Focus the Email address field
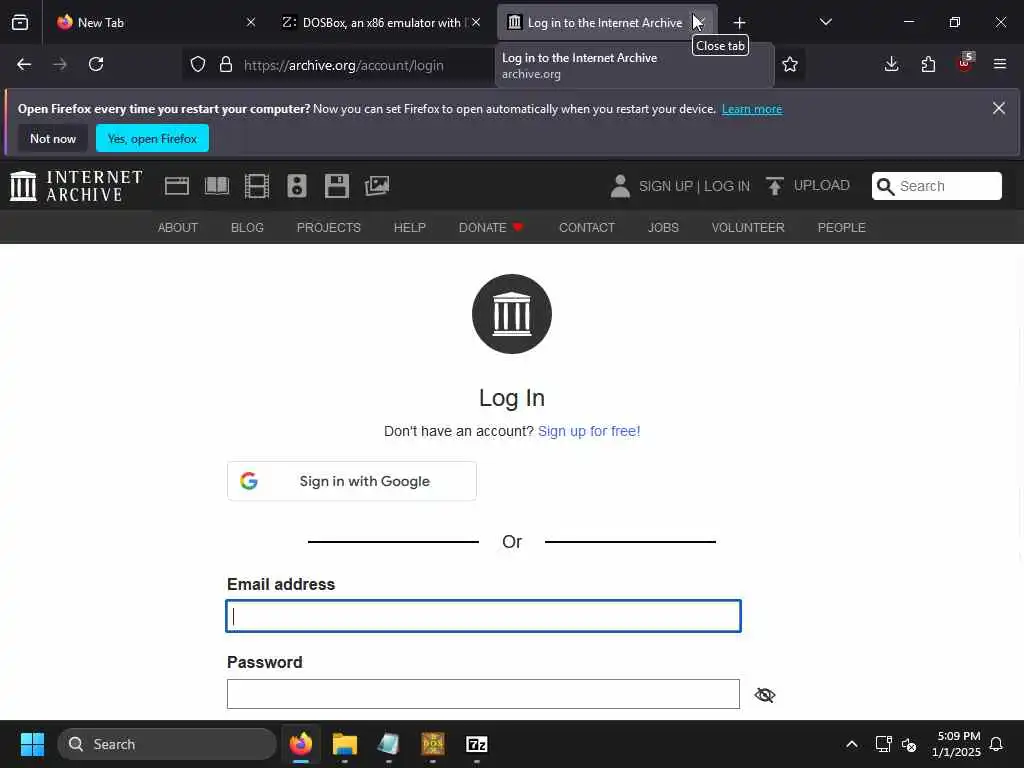The image size is (1024, 768). click(x=483, y=616)
